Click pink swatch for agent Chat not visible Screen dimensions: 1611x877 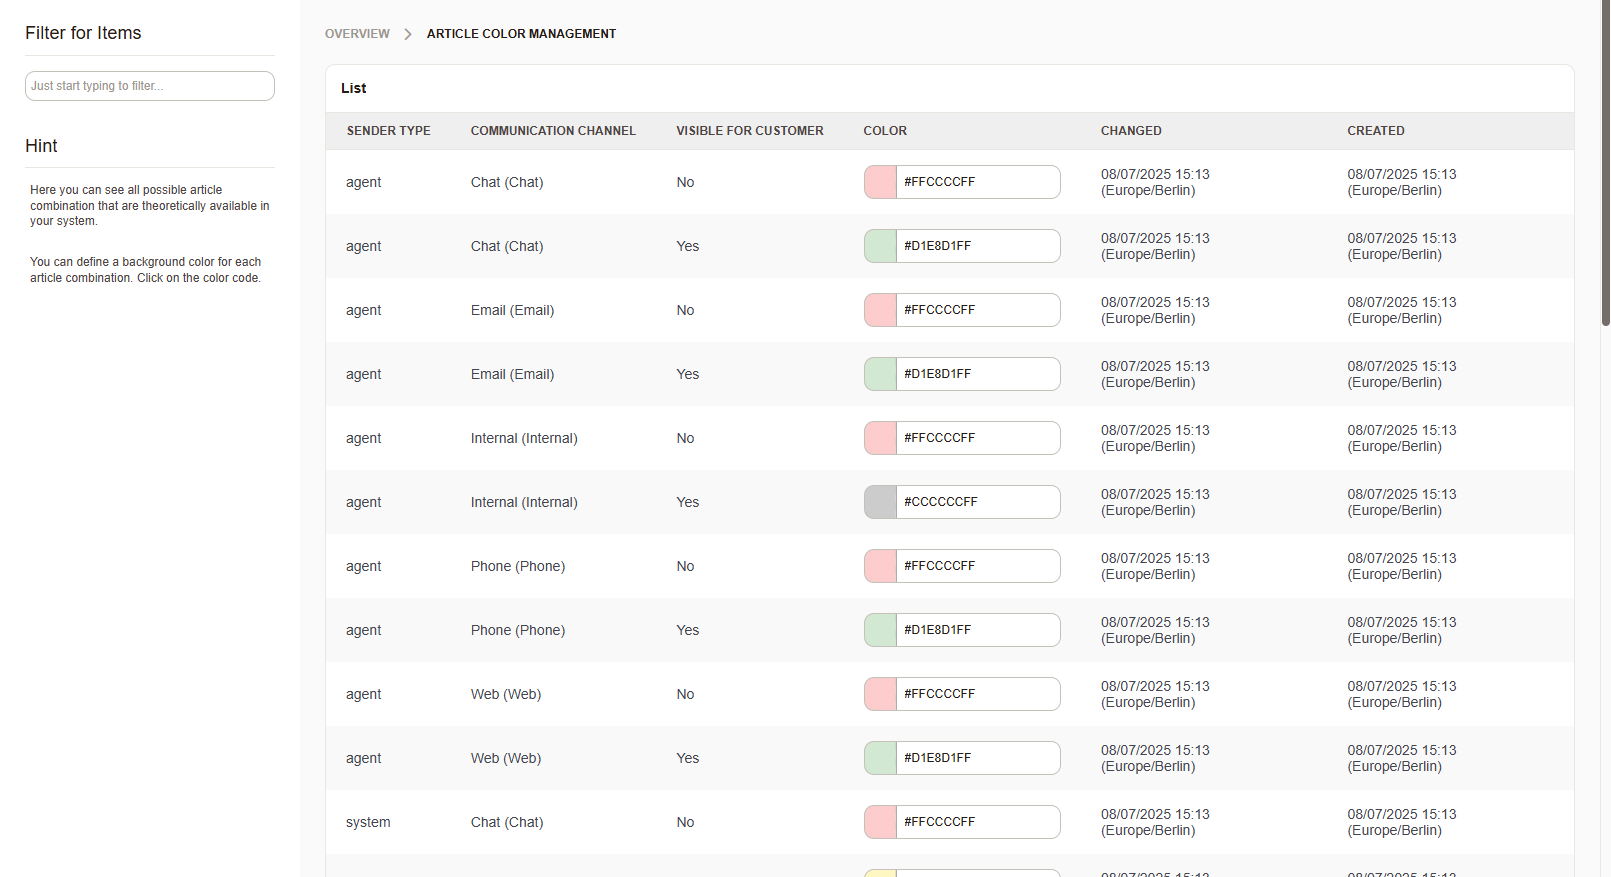point(880,182)
